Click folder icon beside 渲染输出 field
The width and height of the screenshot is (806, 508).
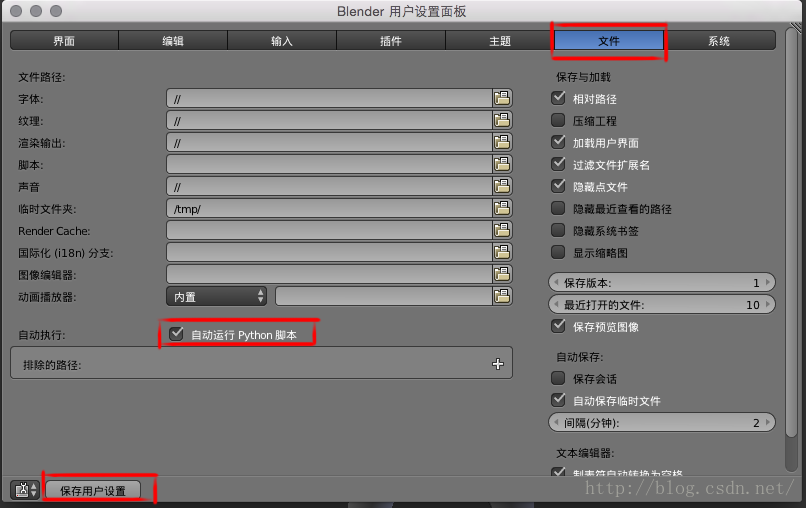click(x=502, y=142)
